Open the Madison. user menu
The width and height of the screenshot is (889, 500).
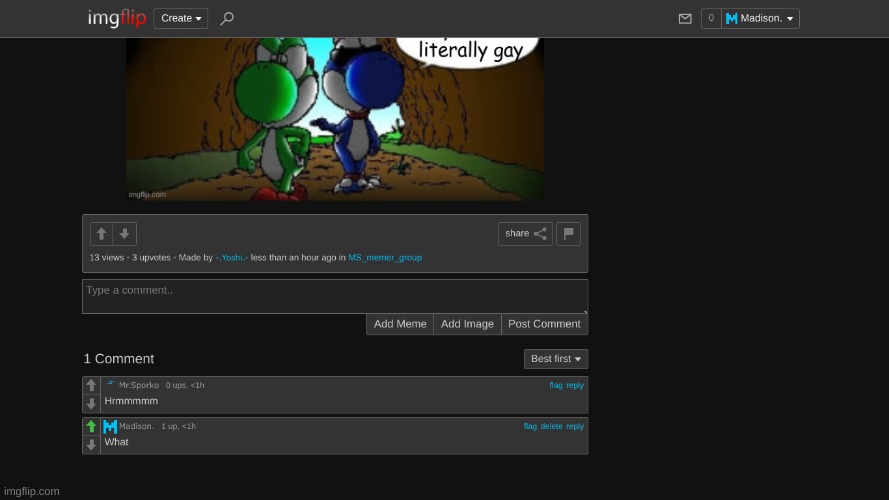coord(760,18)
